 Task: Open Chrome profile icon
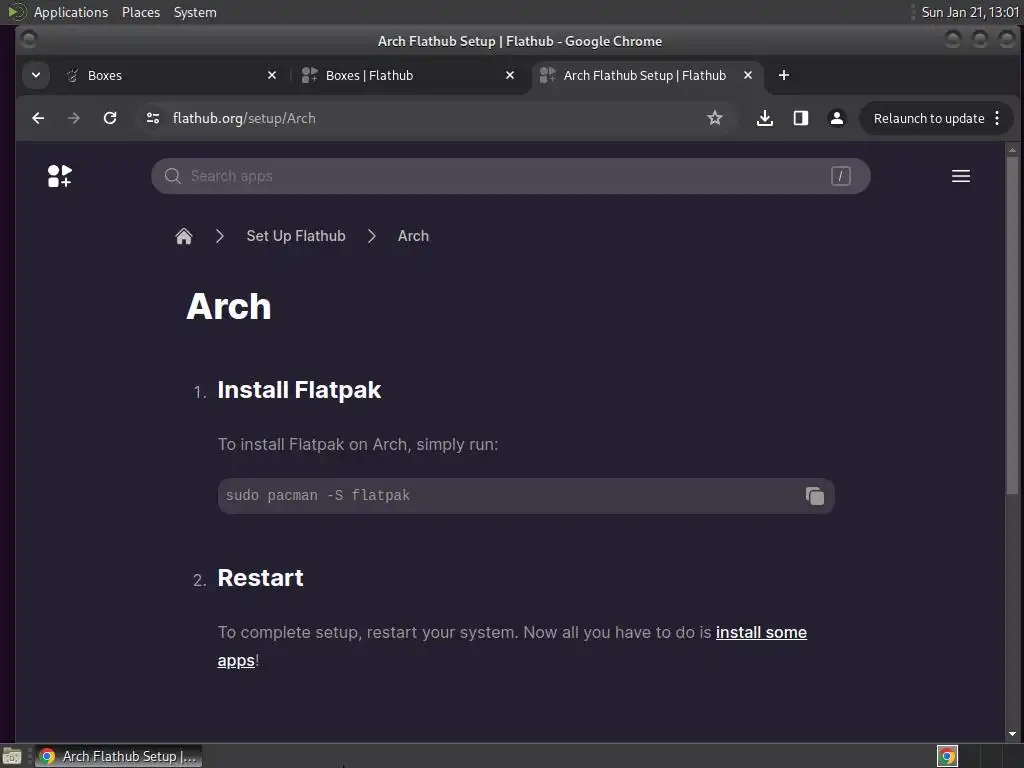click(x=837, y=118)
